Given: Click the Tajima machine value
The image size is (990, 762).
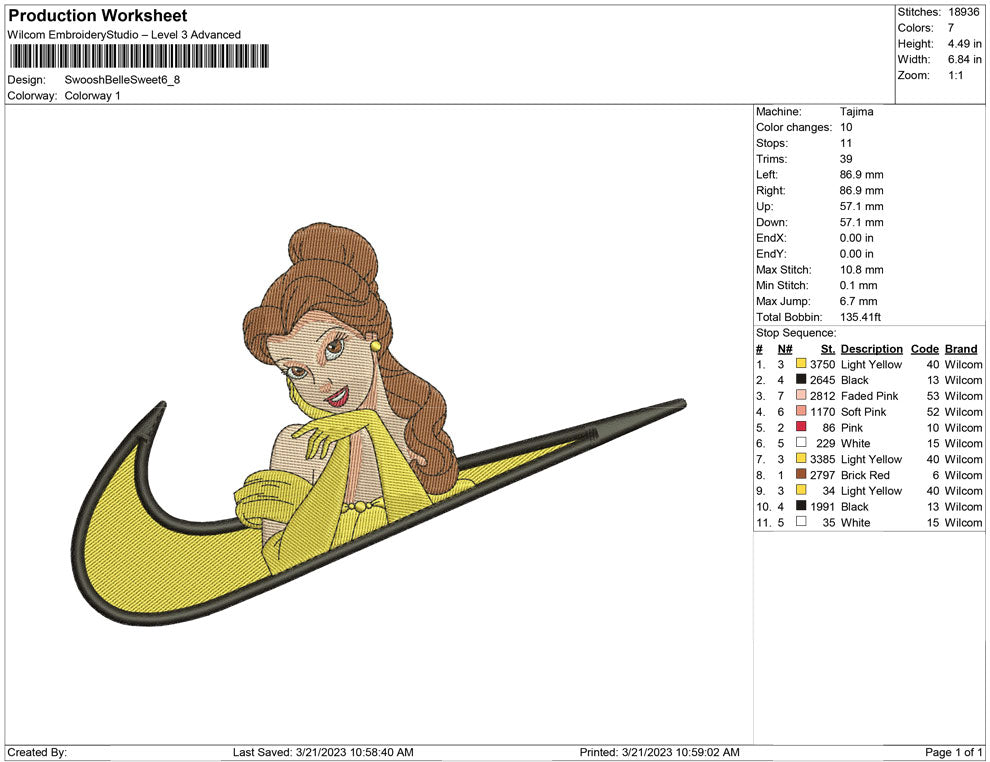Looking at the screenshot, I should (856, 112).
